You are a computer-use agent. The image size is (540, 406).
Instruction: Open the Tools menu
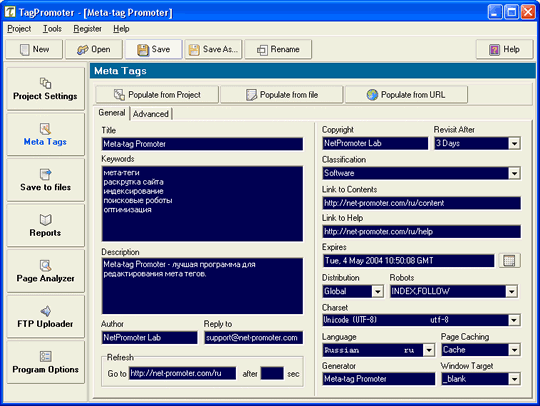(x=52, y=29)
